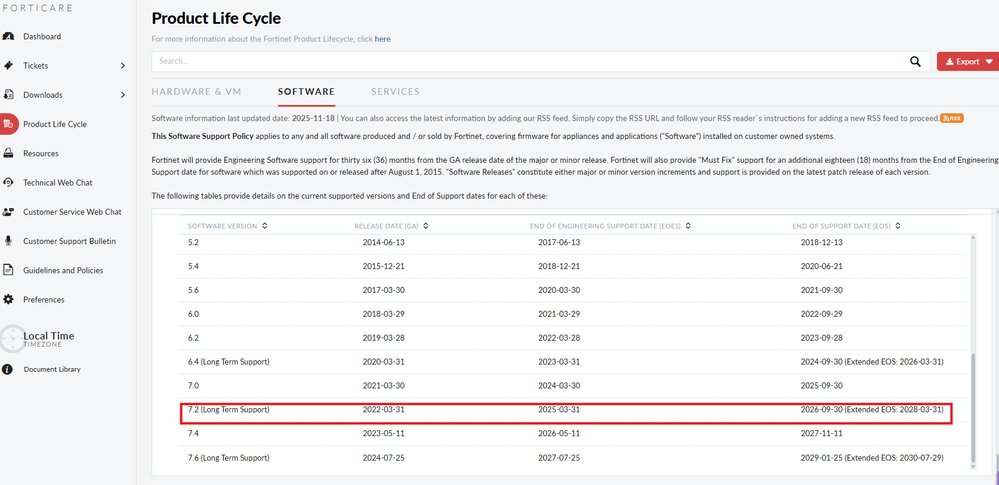
Task: Click the orange RSS feed badge
Action: click(x=951, y=118)
